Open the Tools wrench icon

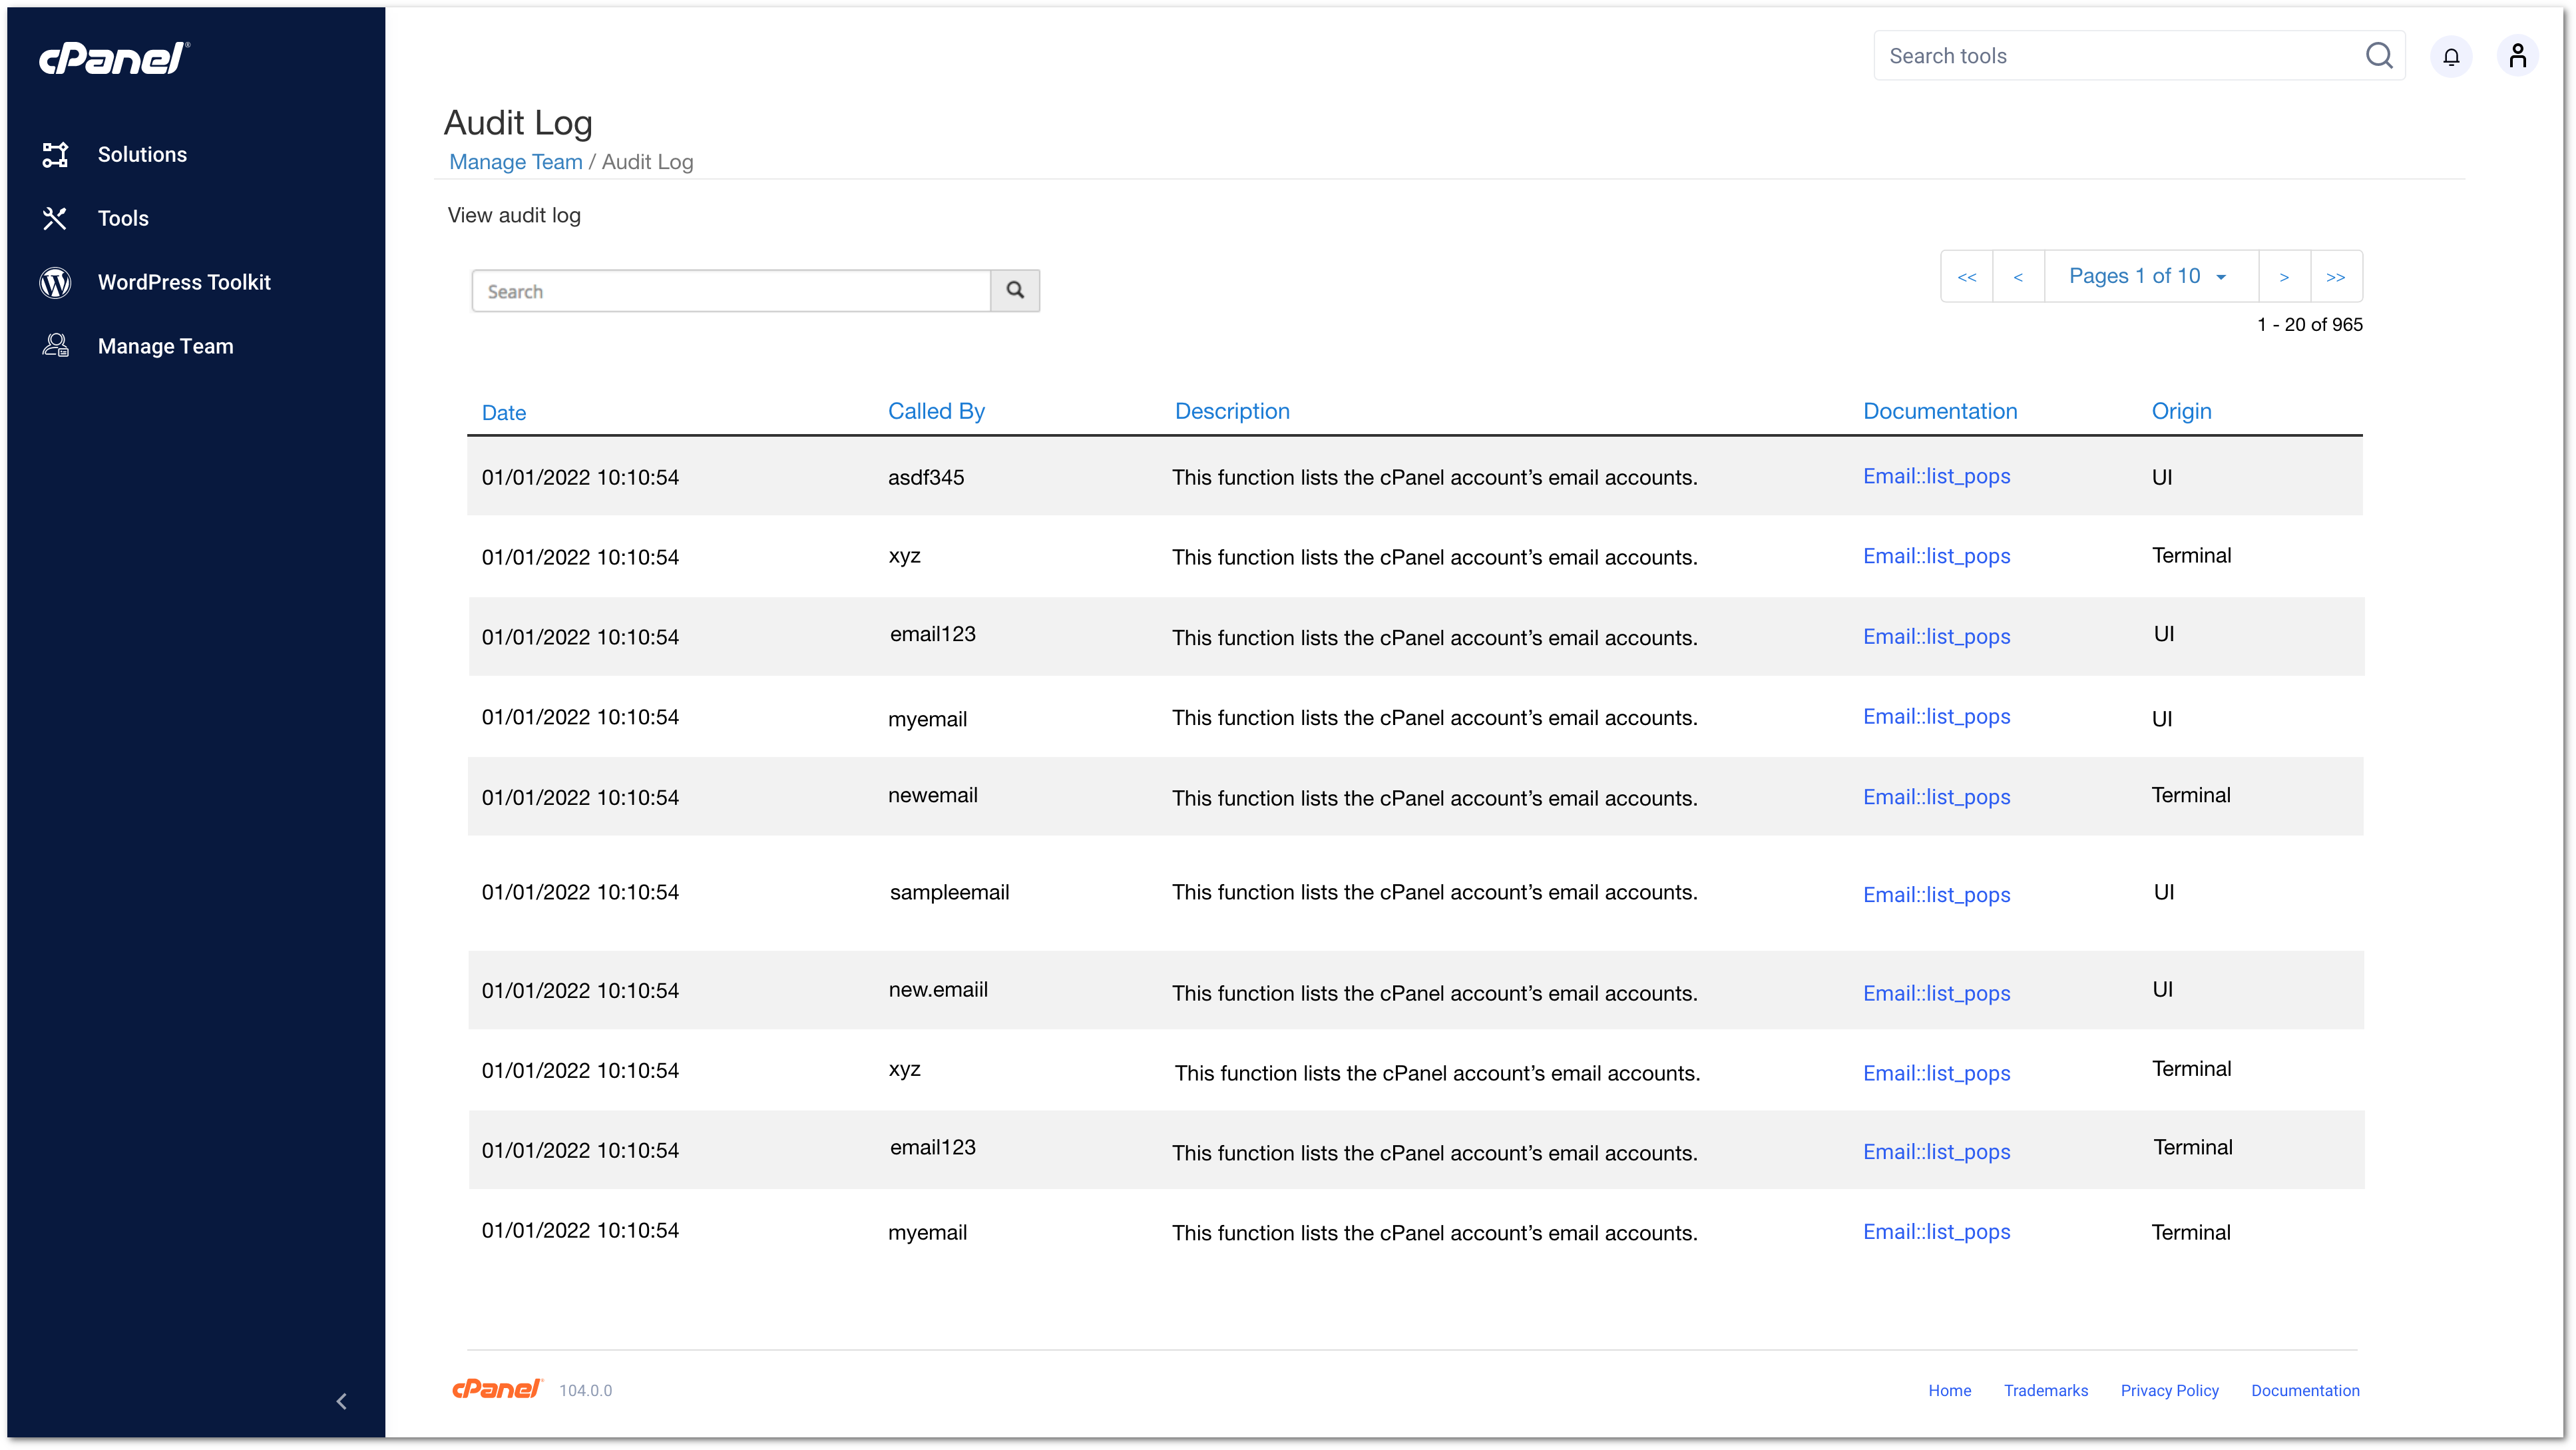55,218
